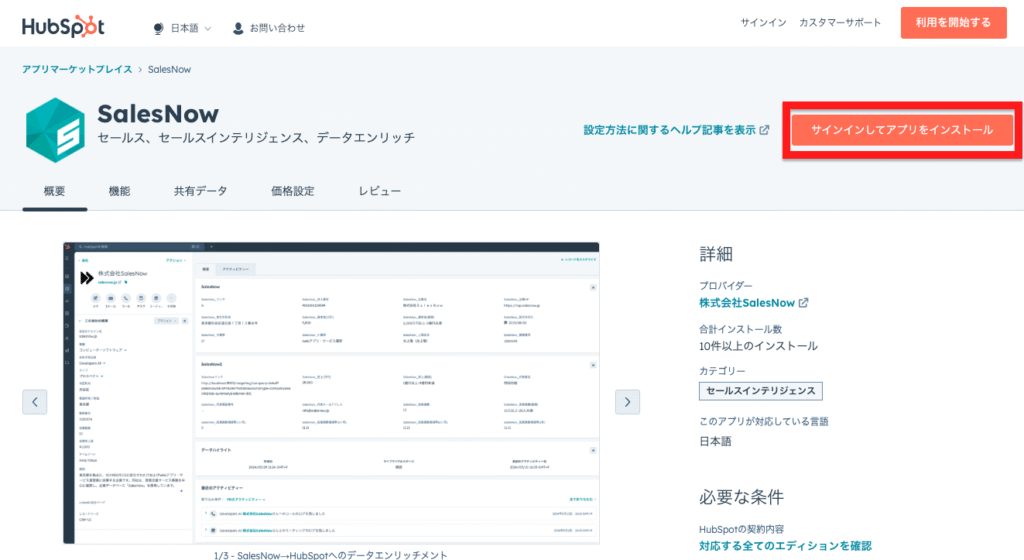Image resolution: width=1024 pixels, height=560 pixels.
Task: Click the 10件以上のインストール text
Action: coord(758,346)
